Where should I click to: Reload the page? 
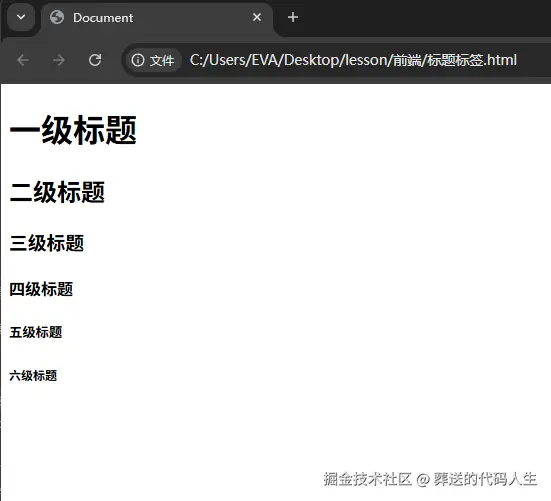[x=95, y=60]
